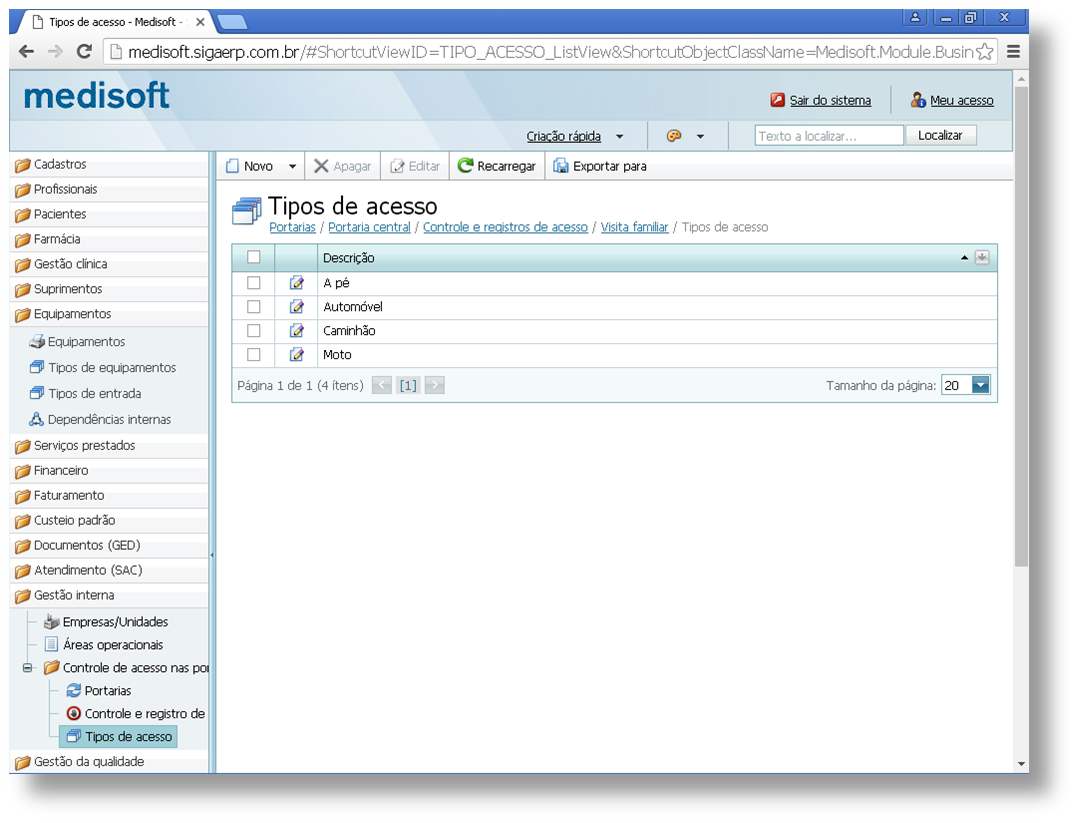Check the A pé row checkbox
The image size is (1078, 823).
254,283
